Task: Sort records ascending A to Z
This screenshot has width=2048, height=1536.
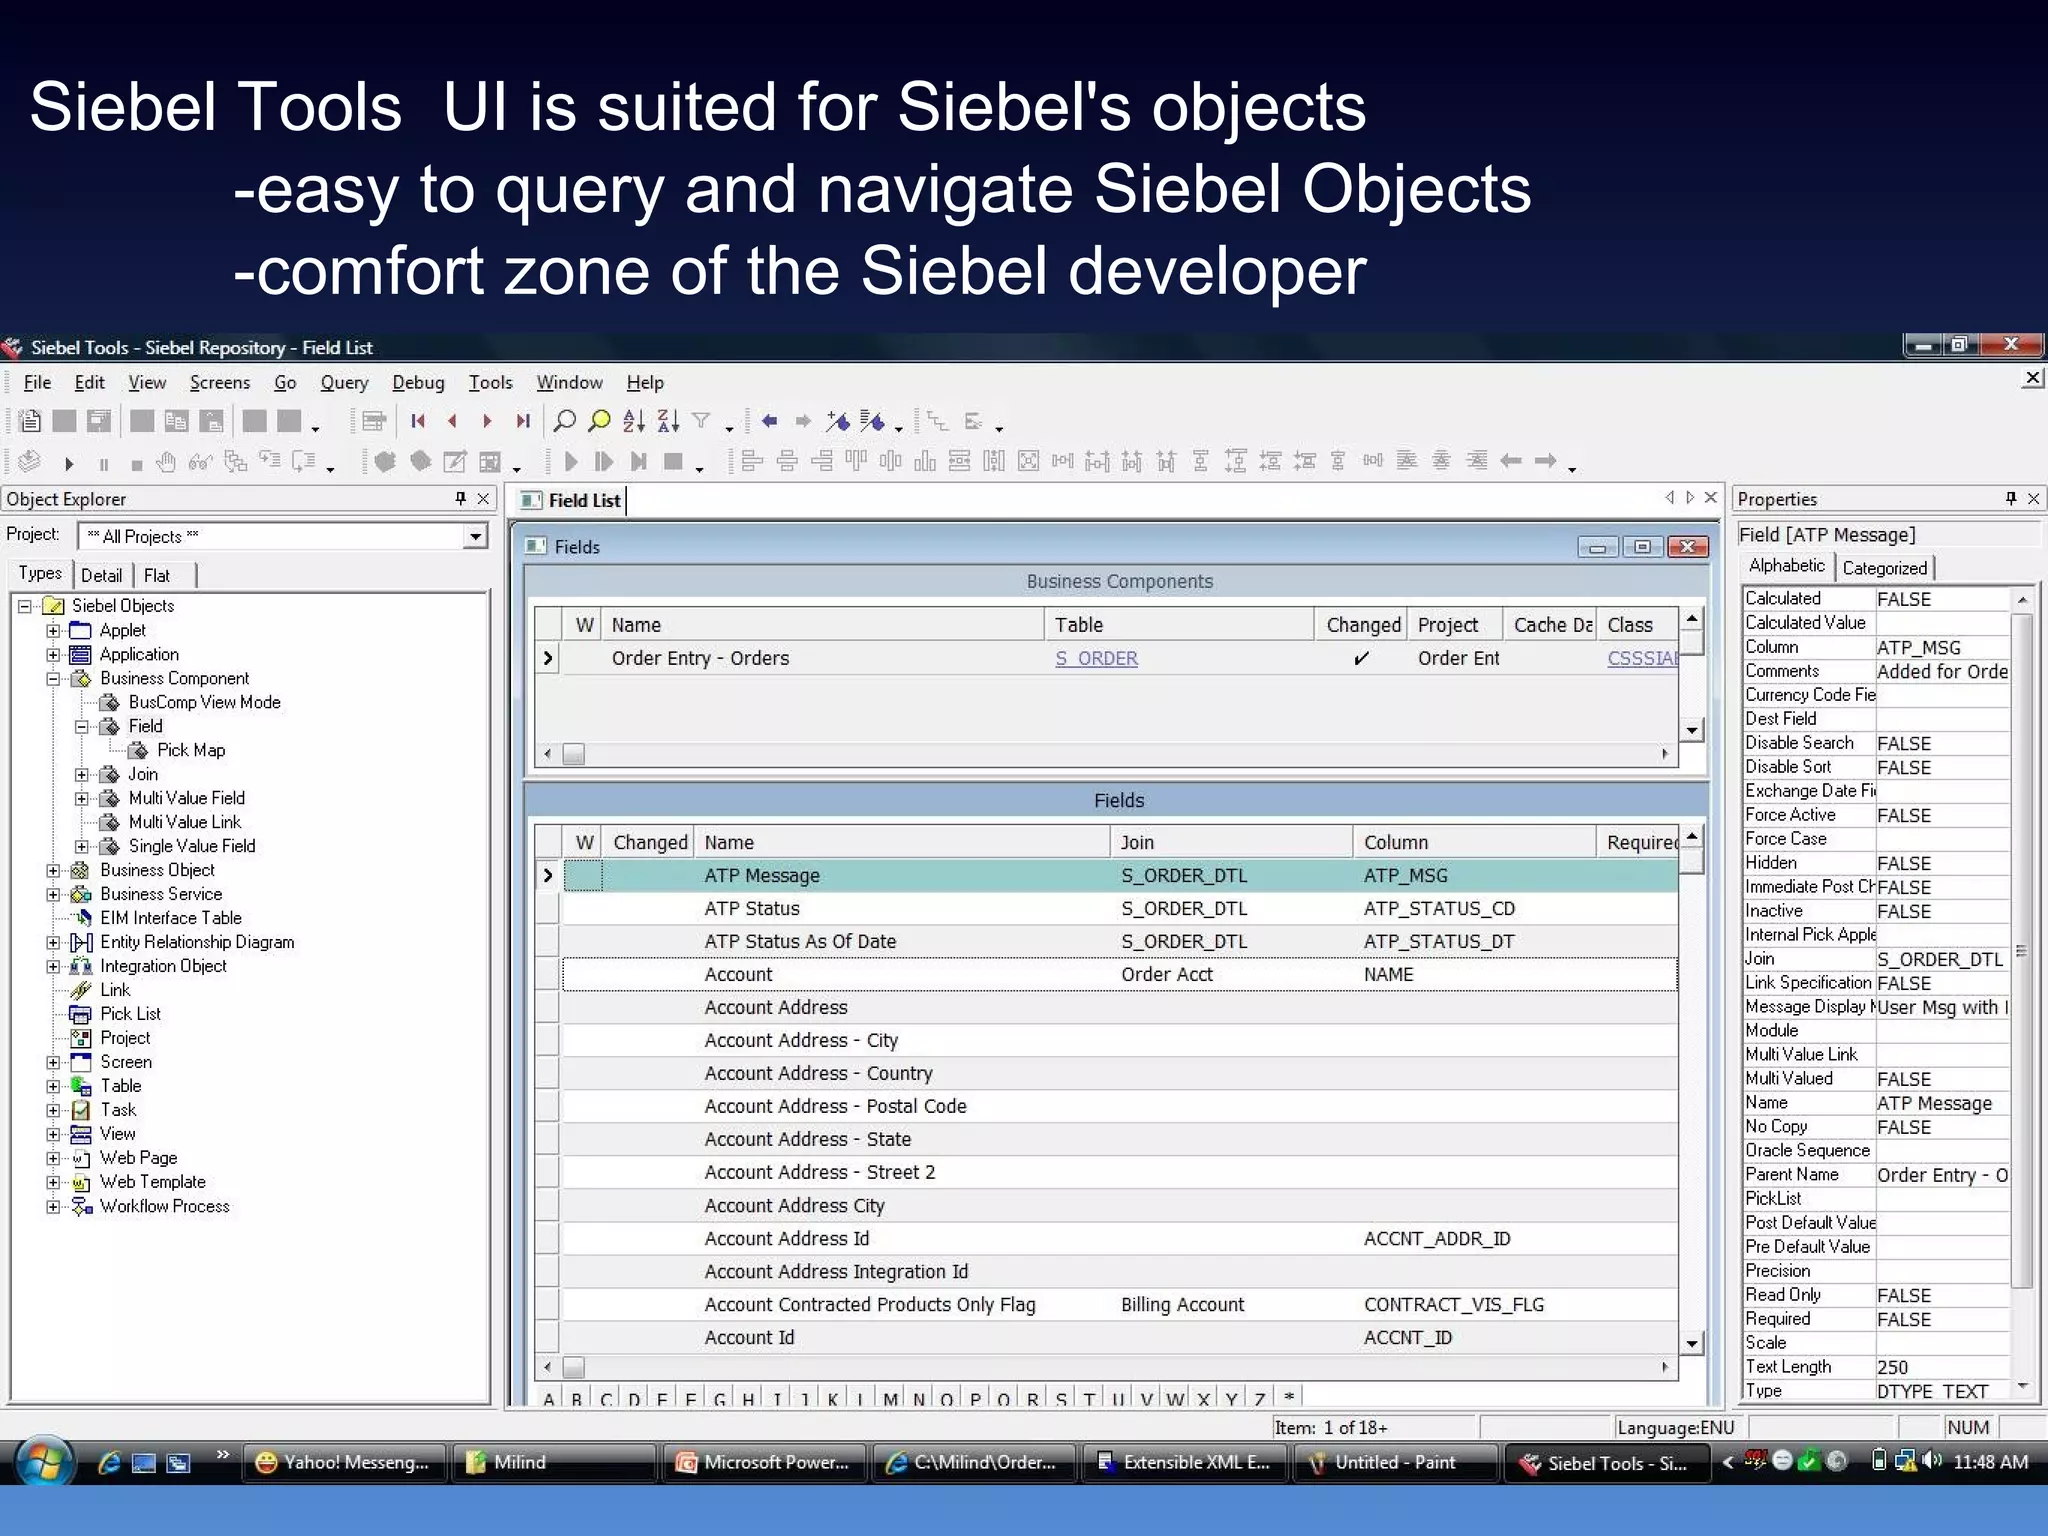Action: [634, 421]
